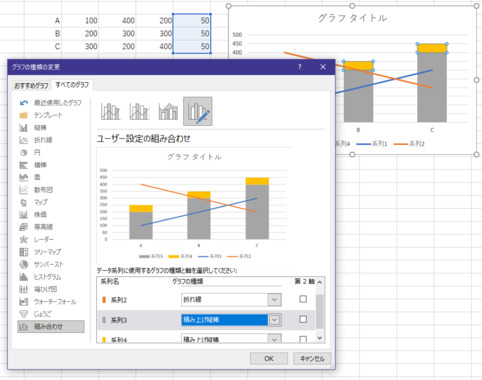Pick the custom combination subtype icon with pencil

point(198,111)
